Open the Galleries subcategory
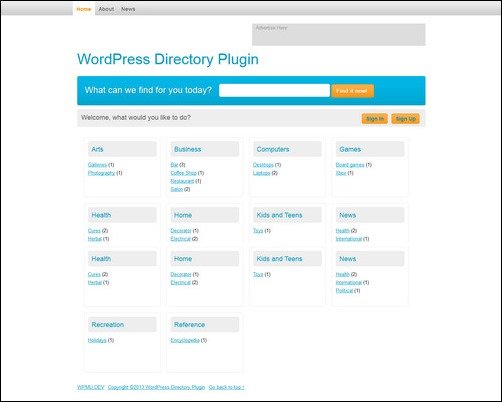 point(97,165)
